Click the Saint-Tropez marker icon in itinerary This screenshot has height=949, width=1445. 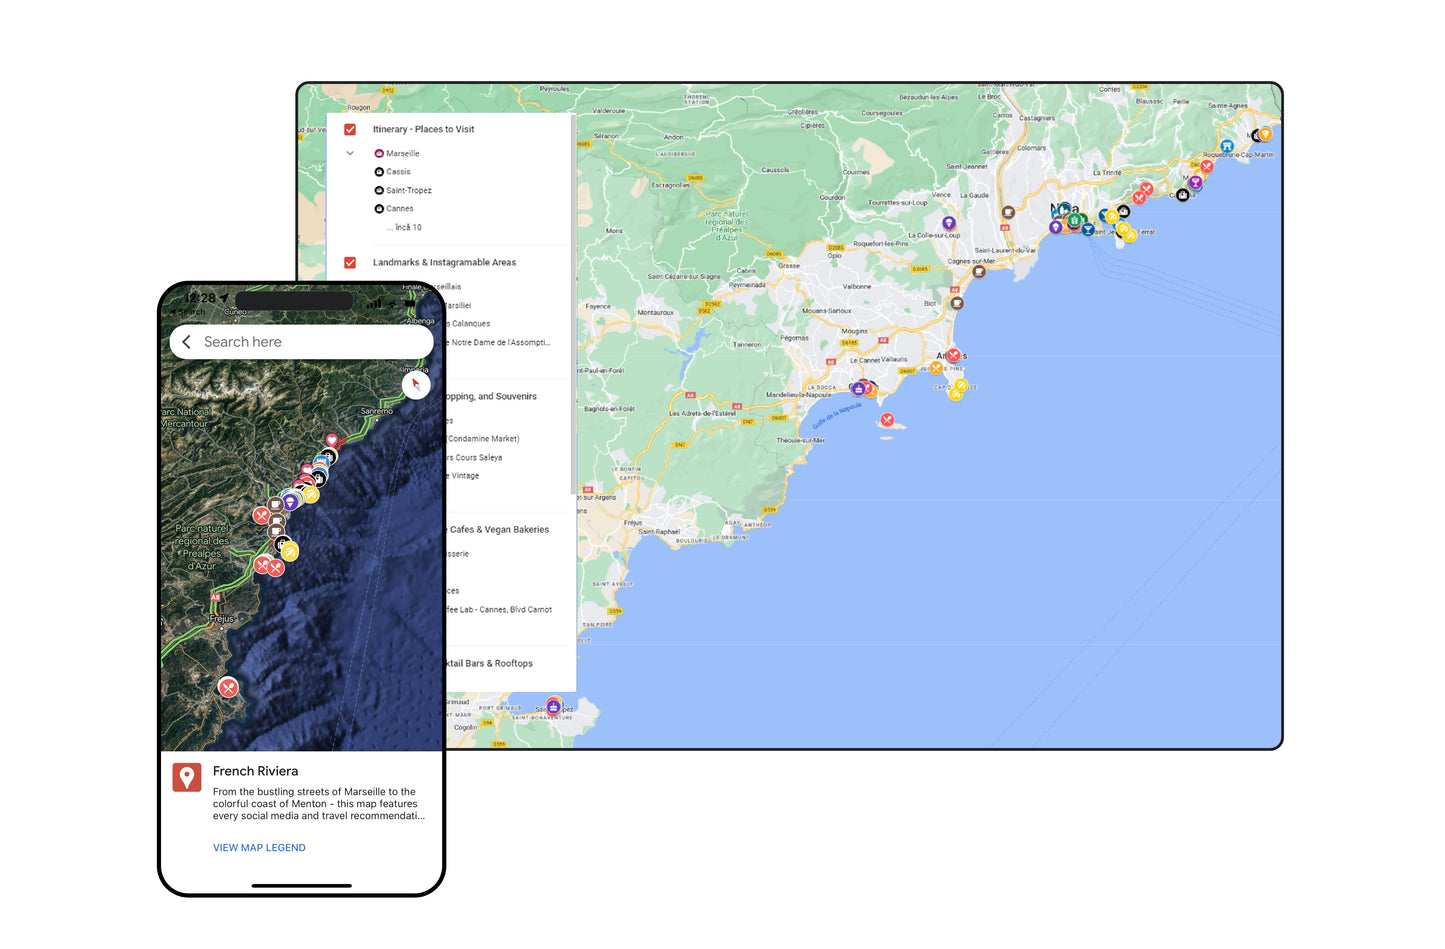[380, 190]
